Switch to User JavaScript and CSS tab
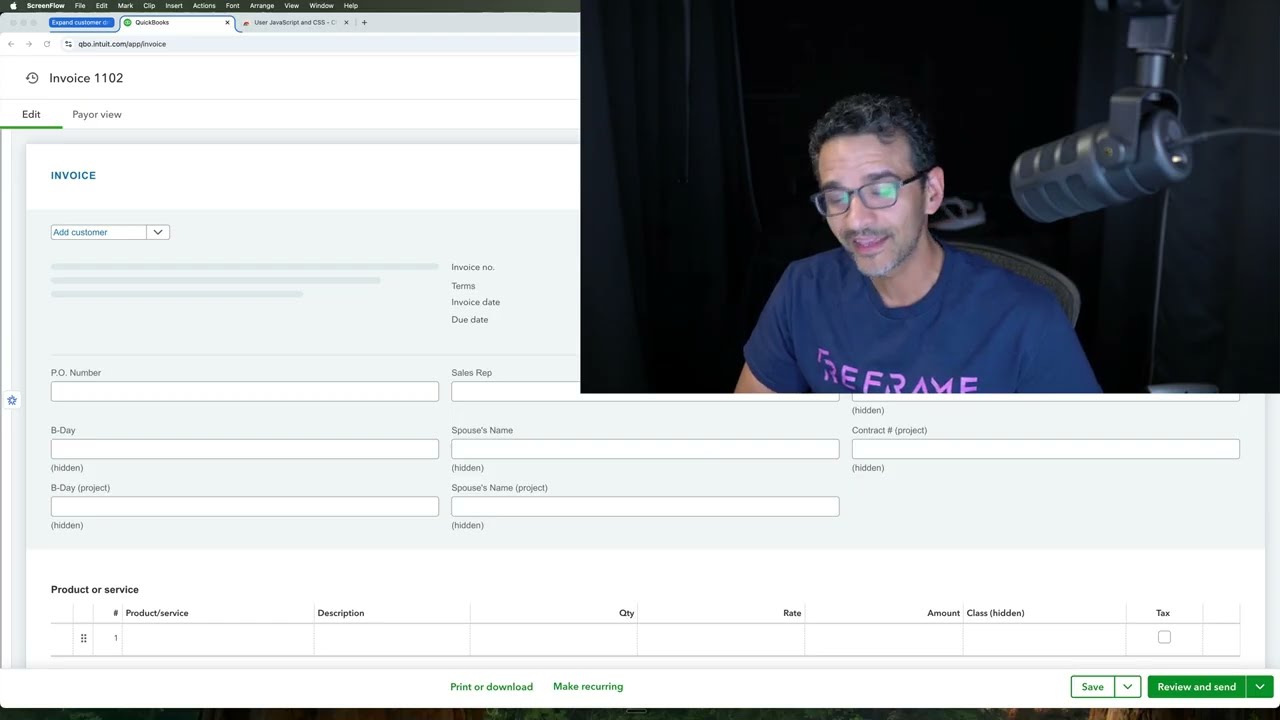Viewport: 1280px width, 720px height. point(295,22)
